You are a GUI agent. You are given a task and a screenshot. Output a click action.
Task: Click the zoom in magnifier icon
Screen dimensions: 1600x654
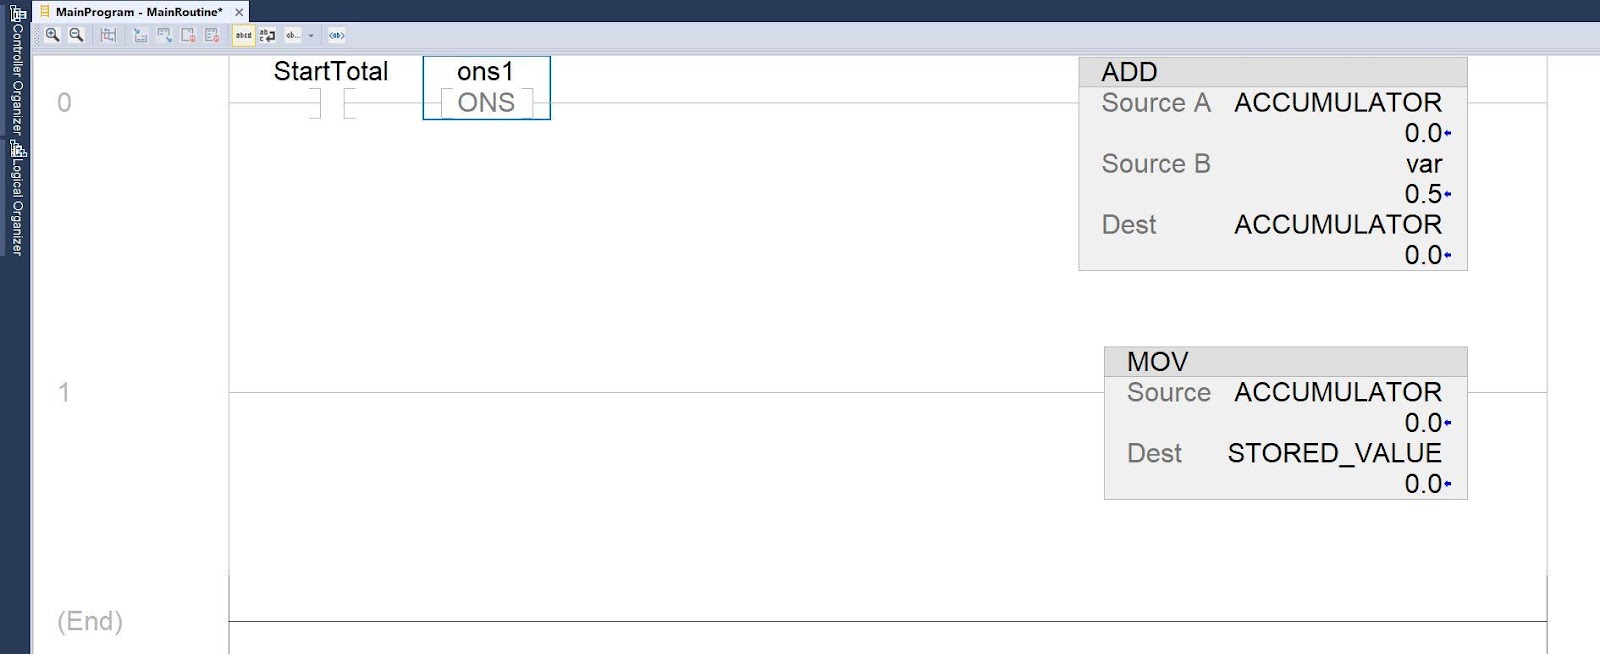tap(52, 35)
